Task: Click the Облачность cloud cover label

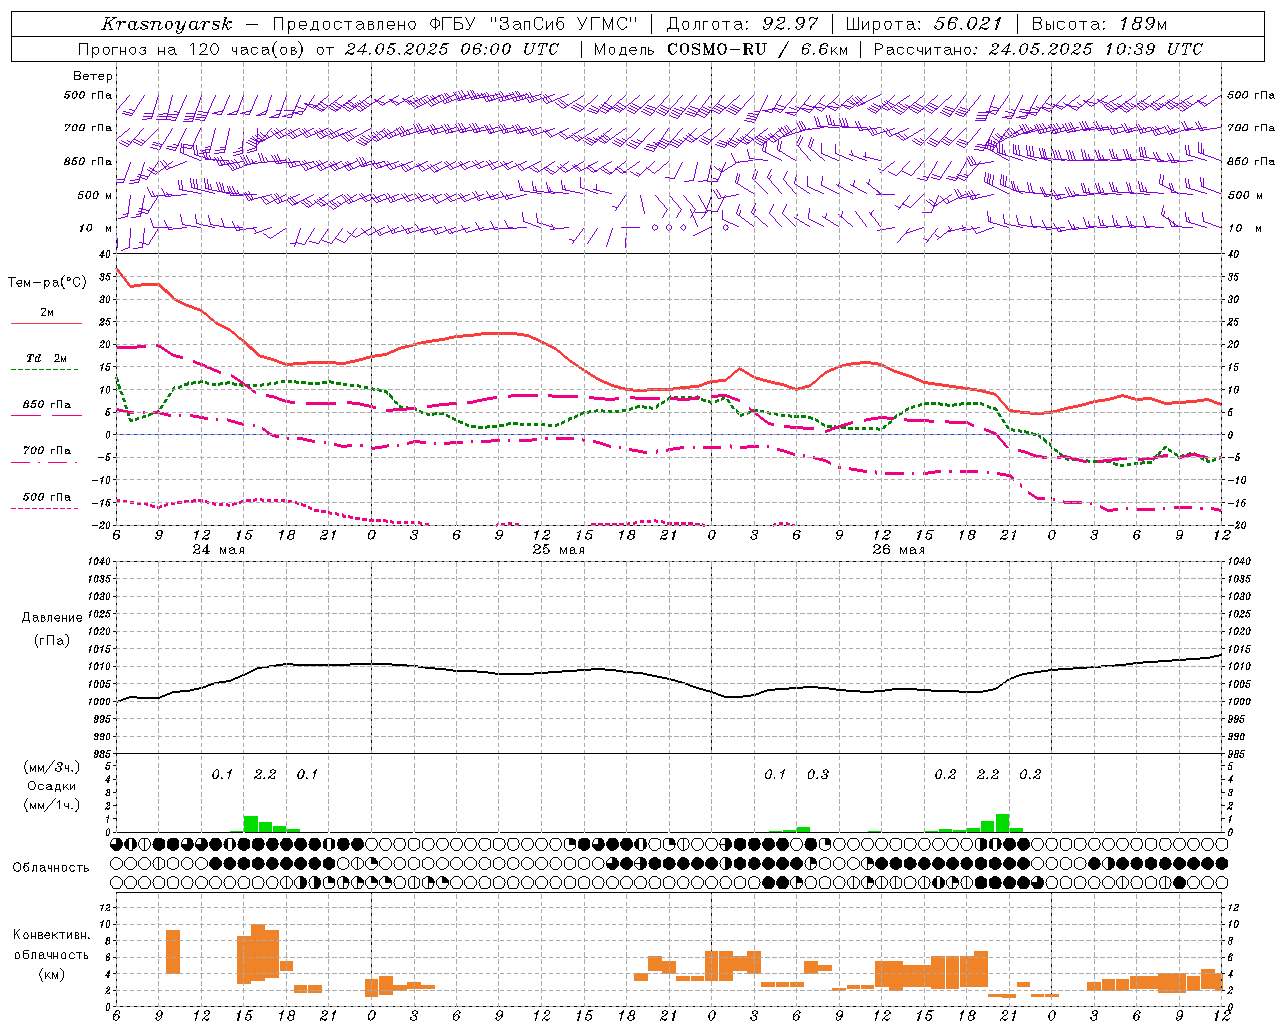Action: [x=51, y=867]
